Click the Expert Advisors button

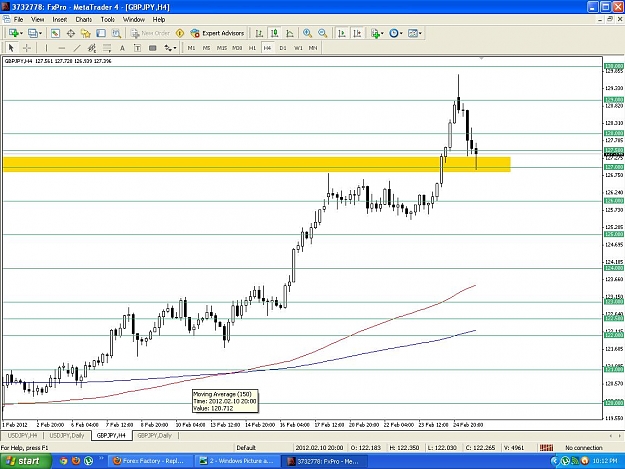tap(218, 33)
